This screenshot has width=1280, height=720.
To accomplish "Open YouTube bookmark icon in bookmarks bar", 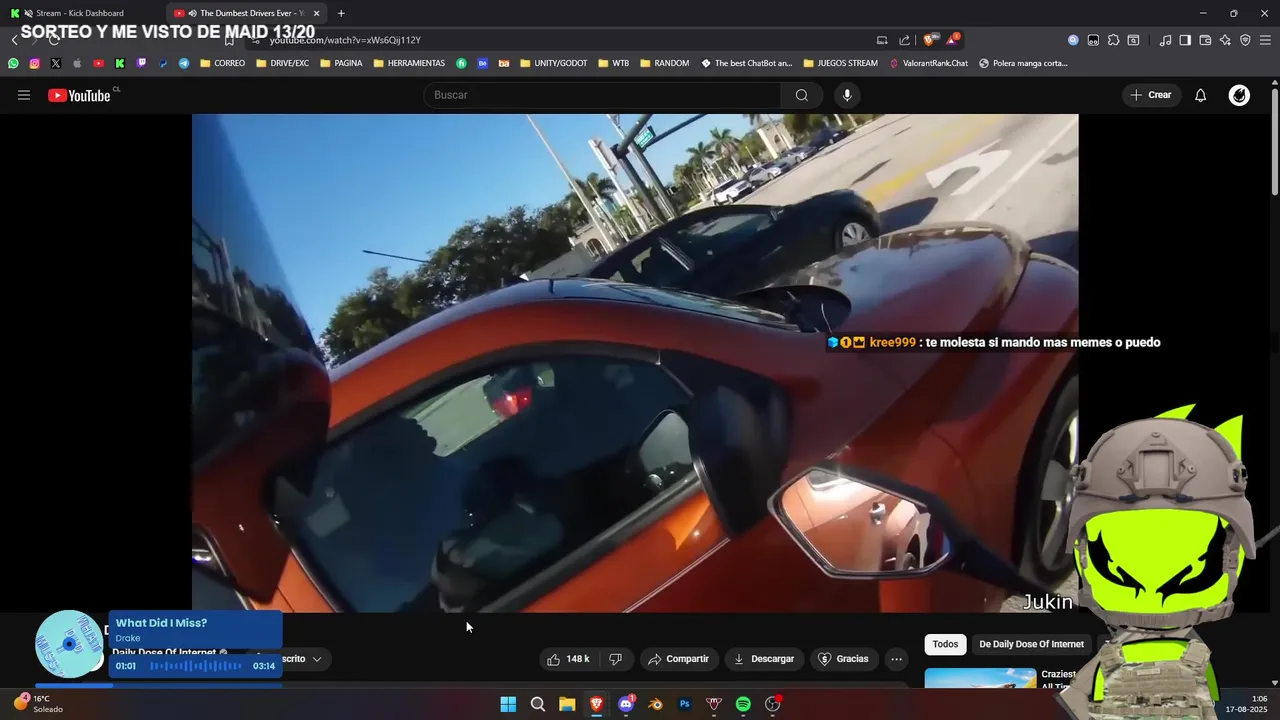I will coord(98,63).
